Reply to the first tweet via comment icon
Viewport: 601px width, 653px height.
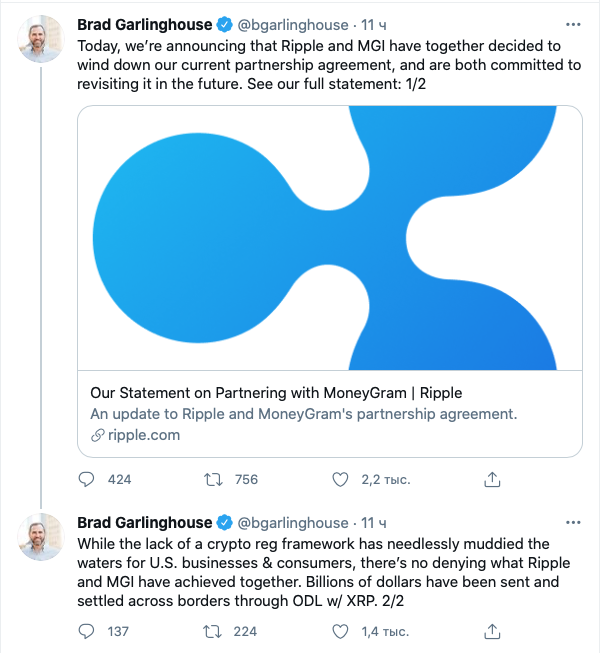(87, 479)
